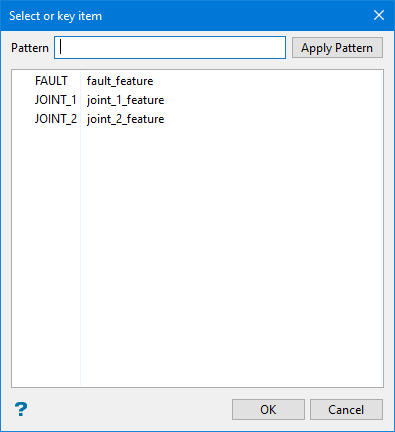Click blank gray area between help icon and OK
Screen dimensions: 395x432
(130, 409)
